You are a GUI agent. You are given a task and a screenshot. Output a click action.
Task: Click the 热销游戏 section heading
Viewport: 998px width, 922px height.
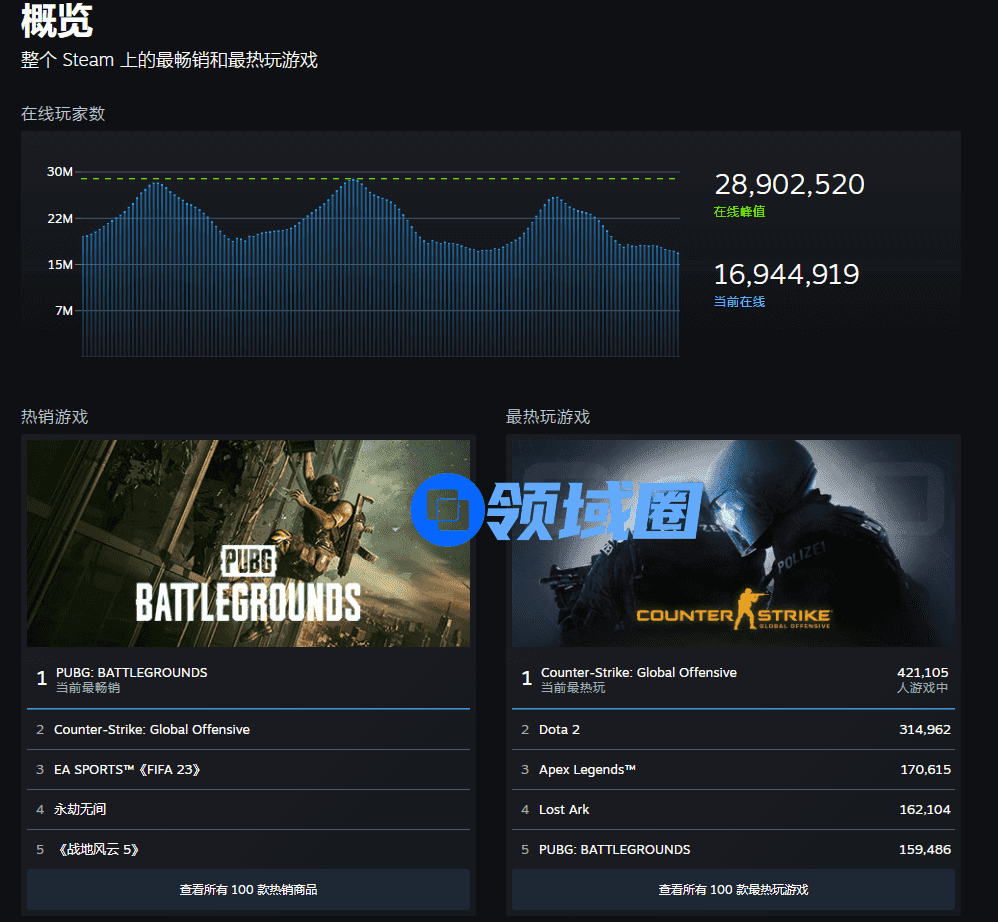[x=55, y=417]
